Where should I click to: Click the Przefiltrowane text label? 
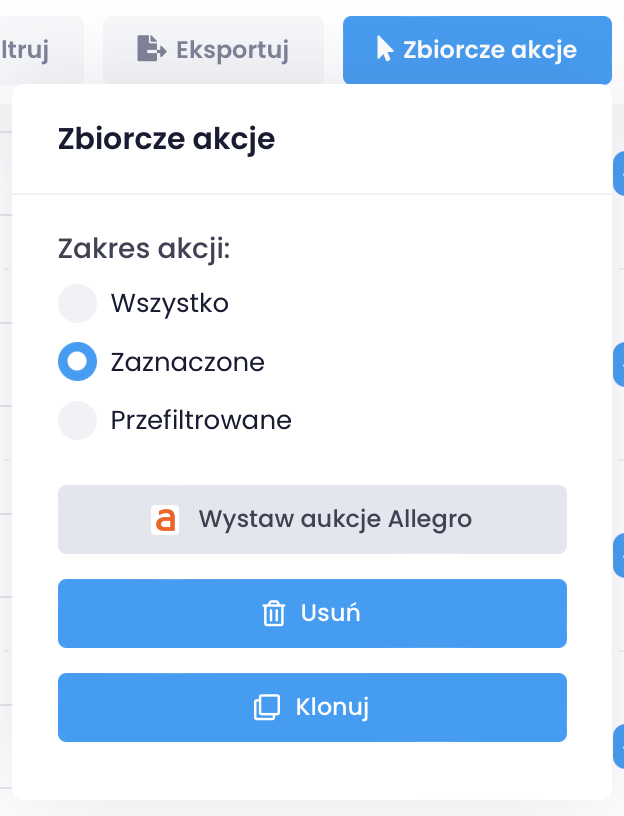pyautogui.click(x=201, y=421)
